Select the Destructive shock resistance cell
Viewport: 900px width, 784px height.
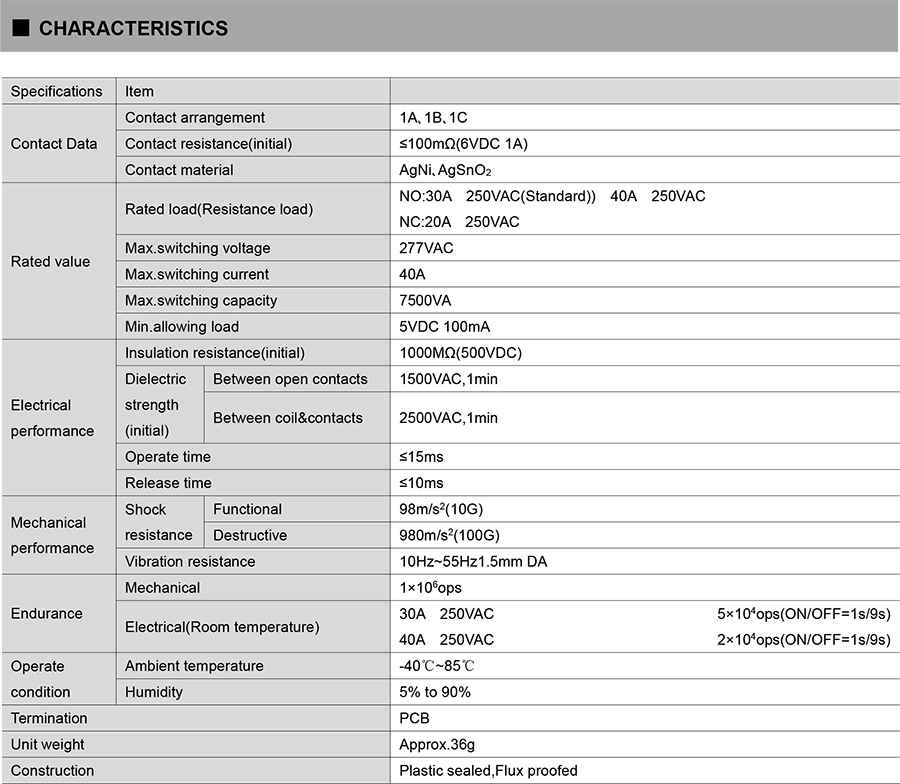250,535
